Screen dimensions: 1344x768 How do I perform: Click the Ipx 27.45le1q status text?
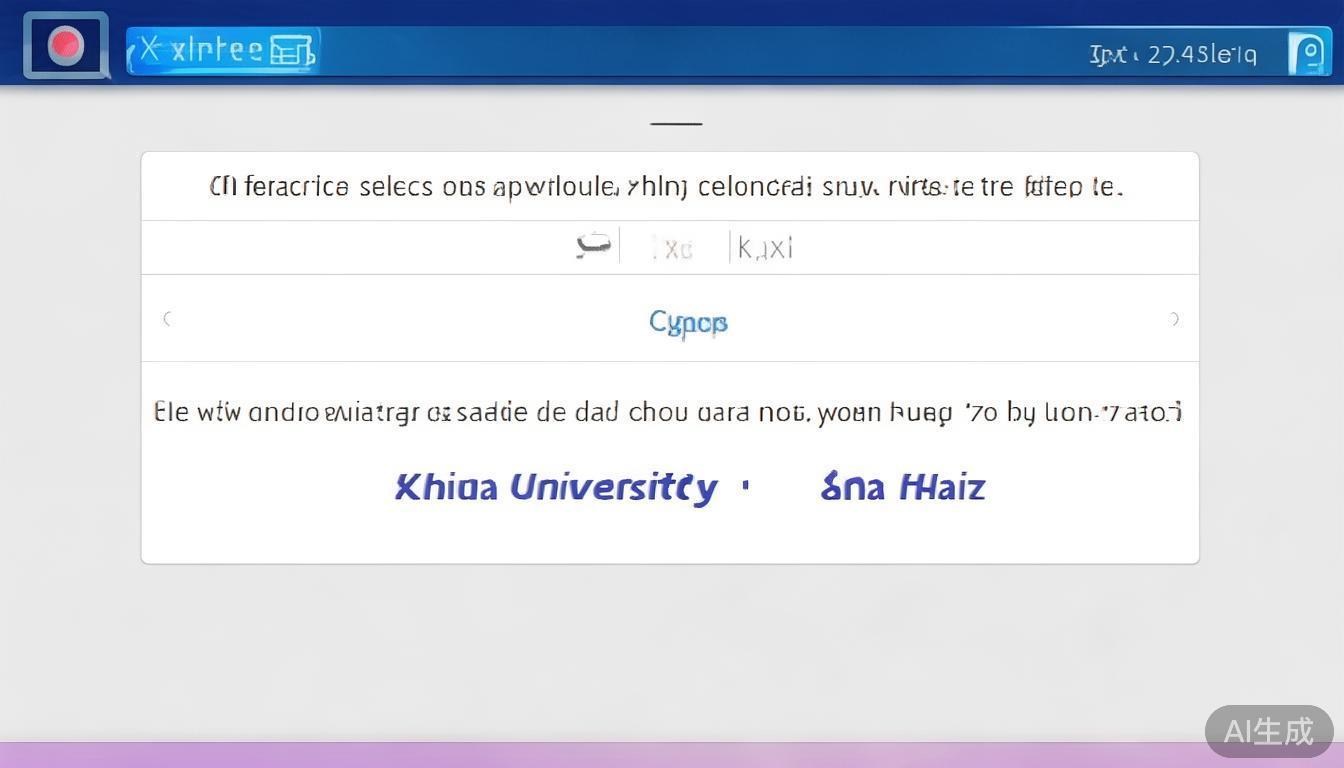coord(1172,54)
